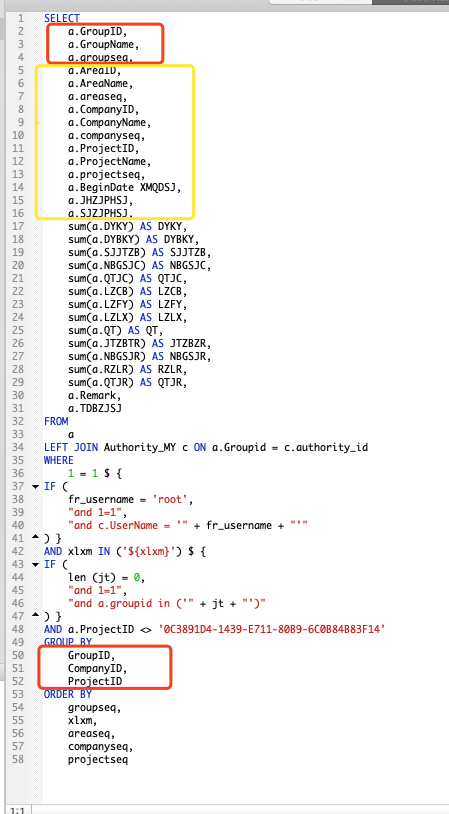Screen dimensions: 449x814
Task: Click xlxm in ORDER BY clause
Action: (83, 721)
